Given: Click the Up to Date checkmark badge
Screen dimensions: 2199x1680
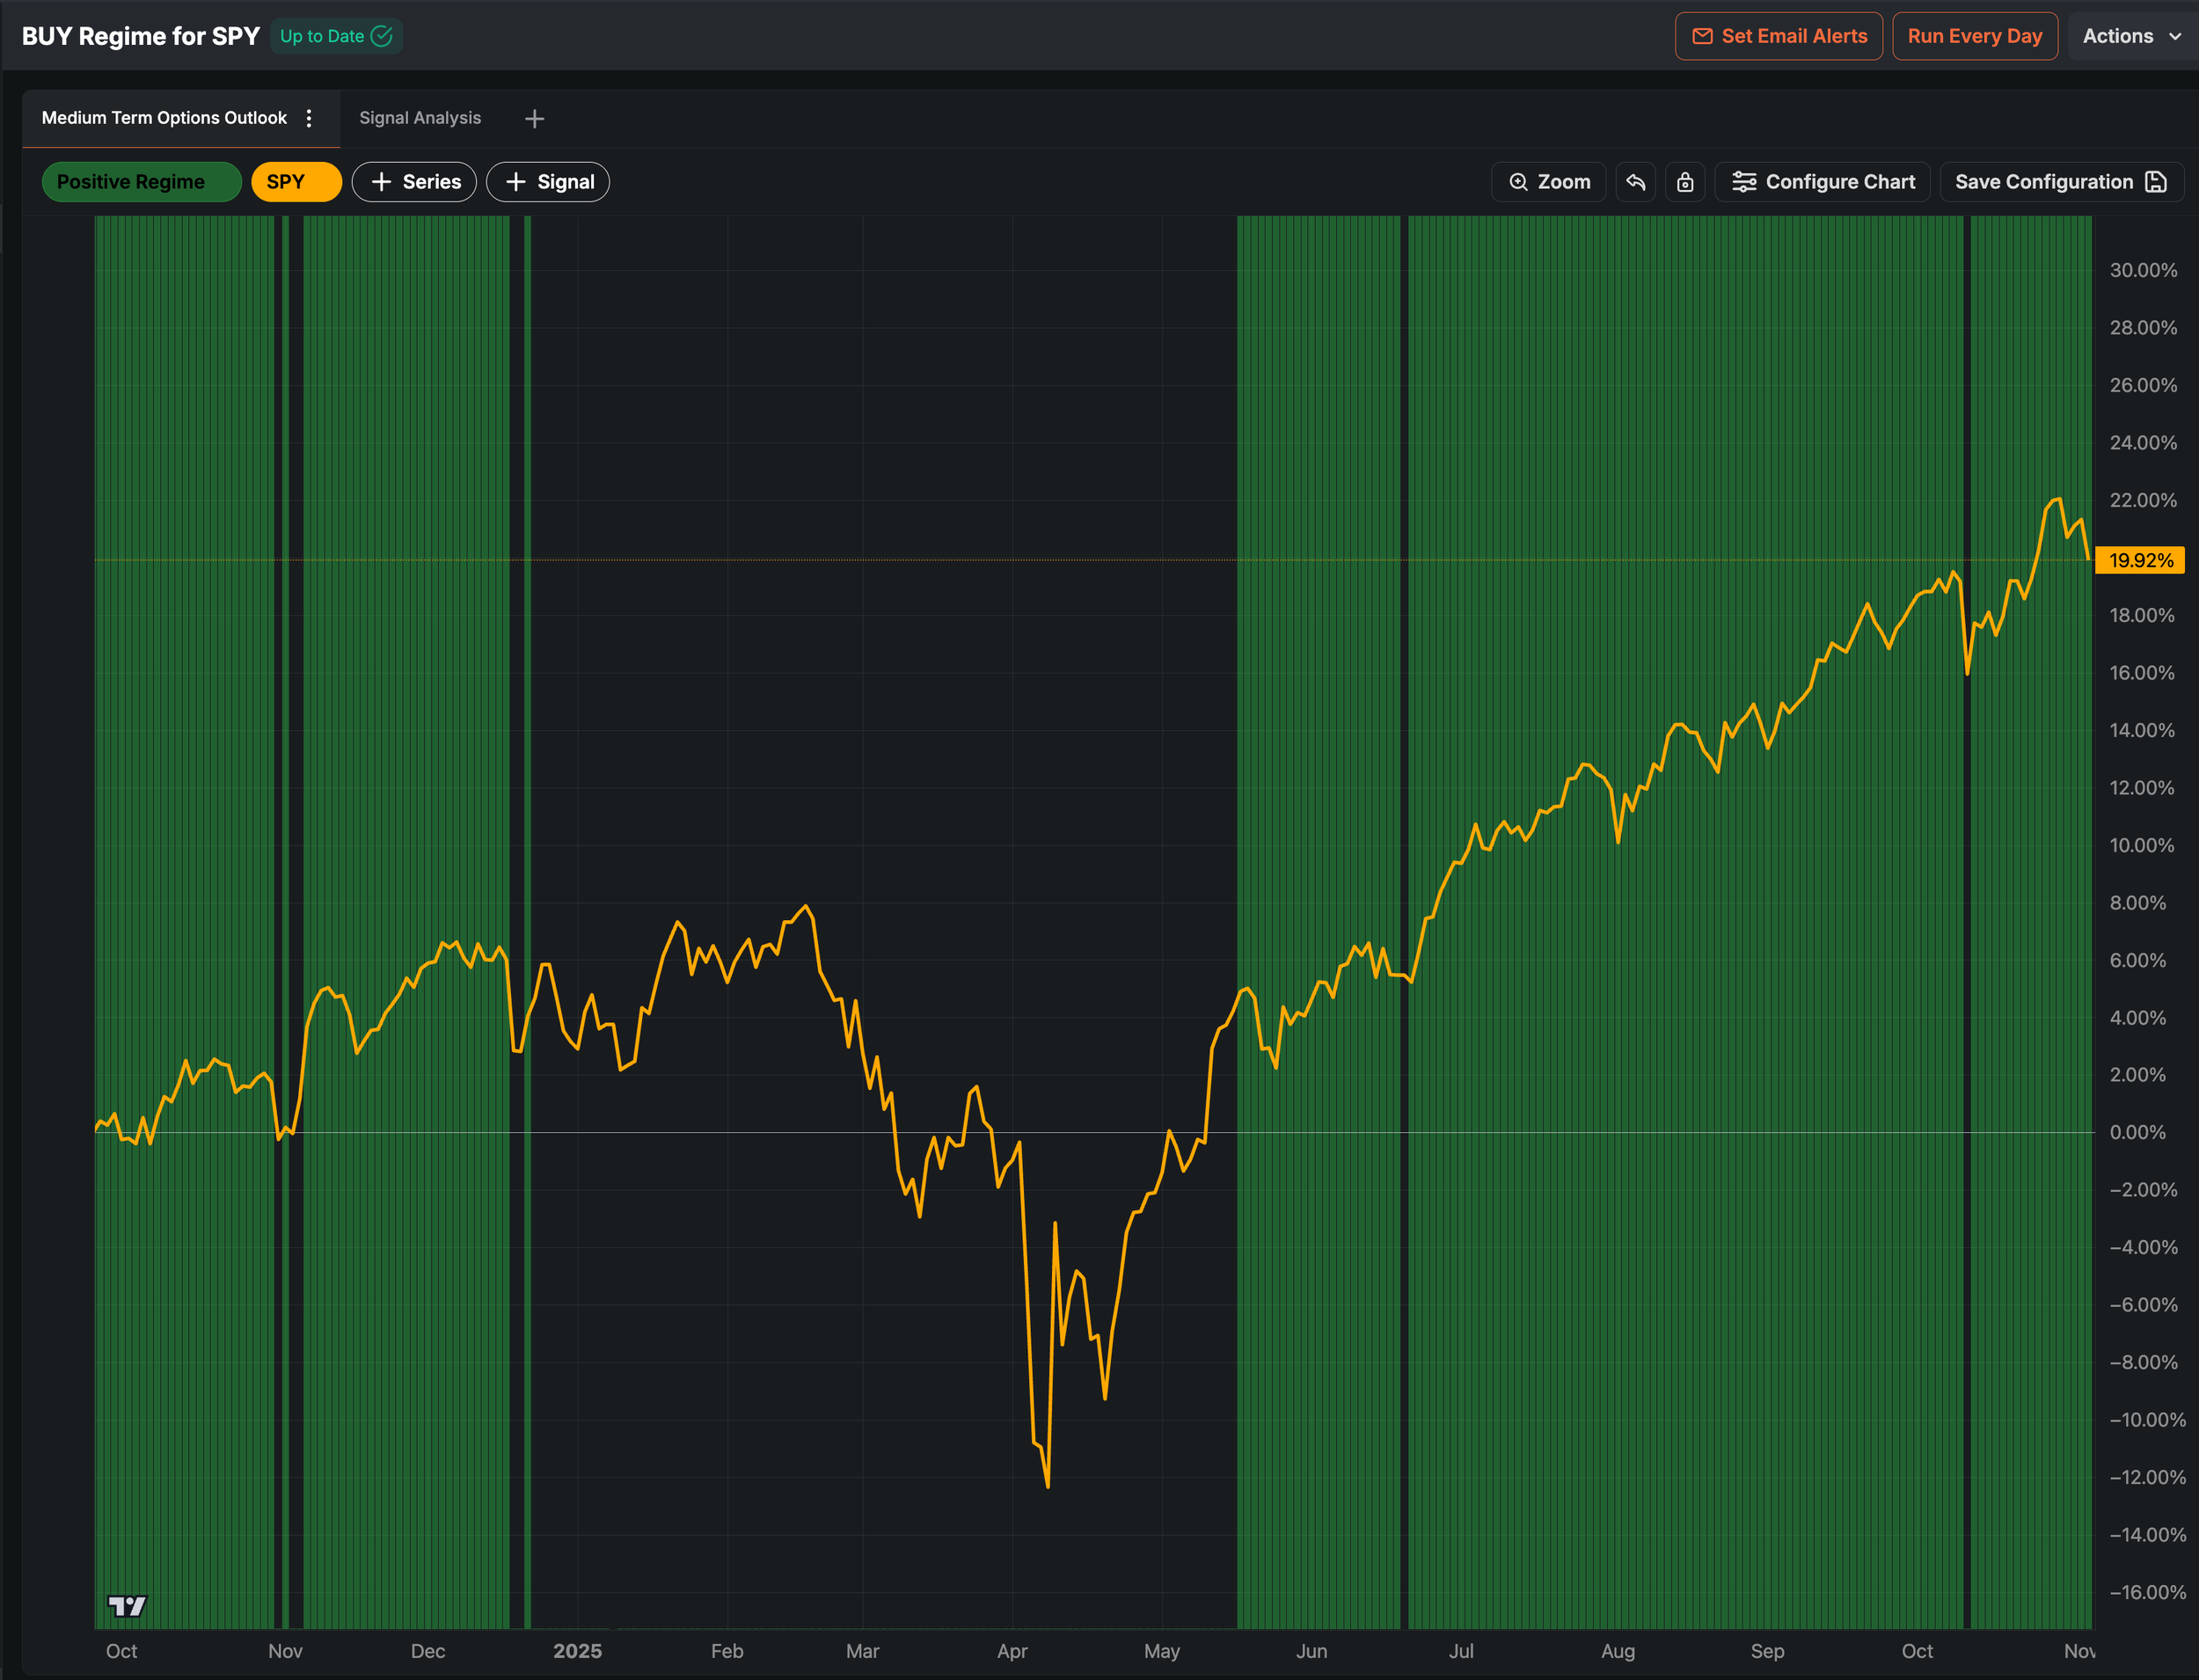Looking at the screenshot, I should [336, 36].
